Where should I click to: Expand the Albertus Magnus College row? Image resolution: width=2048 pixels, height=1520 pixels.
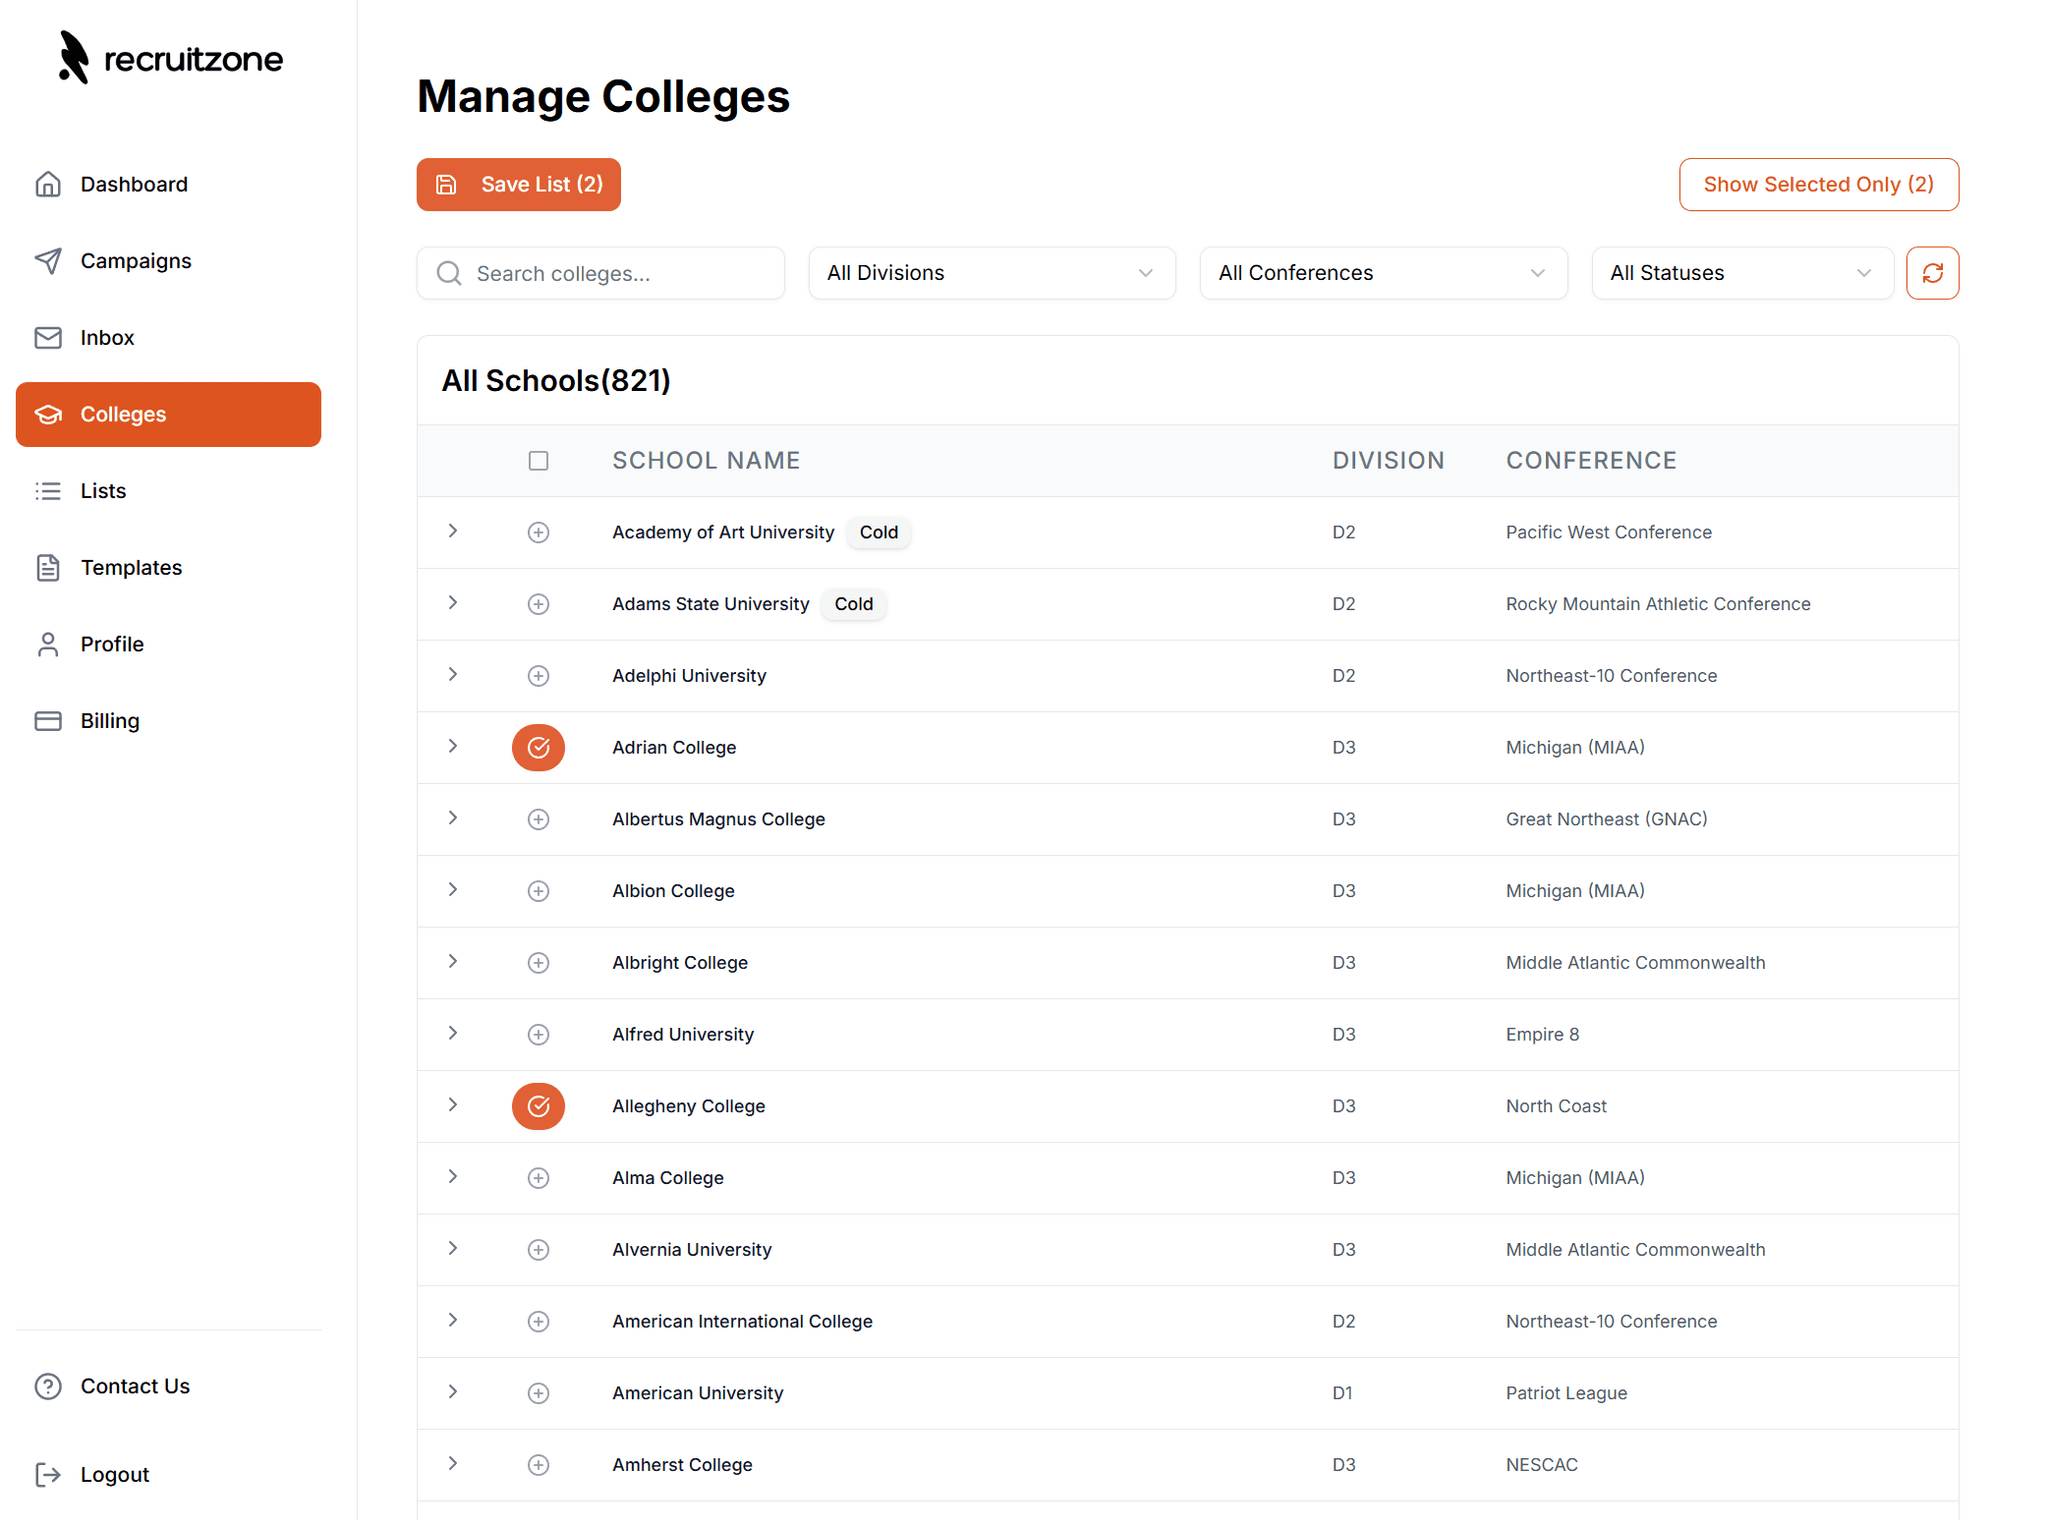tap(453, 818)
